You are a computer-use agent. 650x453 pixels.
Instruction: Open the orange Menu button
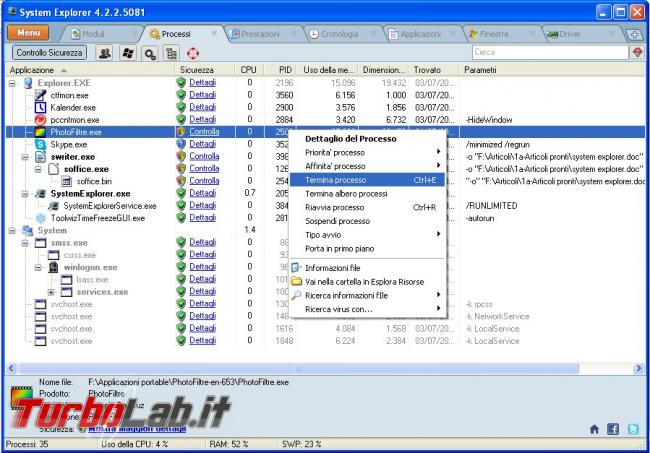[x=28, y=33]
